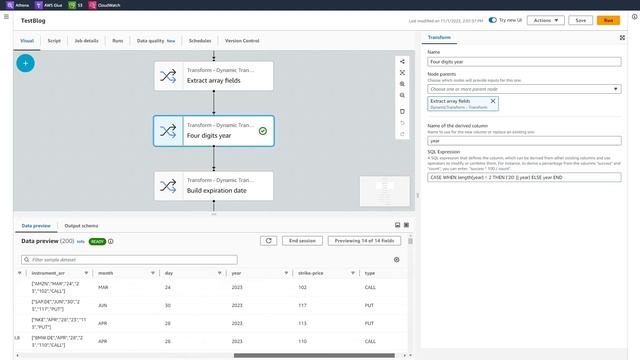Open the S3 service shortcut
This screenshot has width=640, height=360.
(x=76, y=5)
